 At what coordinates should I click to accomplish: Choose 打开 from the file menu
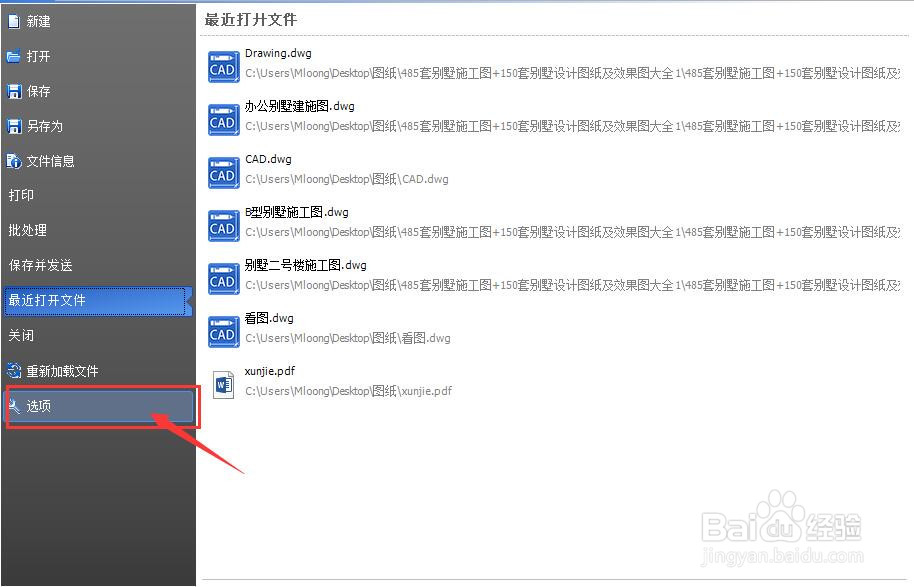(98, 57)
